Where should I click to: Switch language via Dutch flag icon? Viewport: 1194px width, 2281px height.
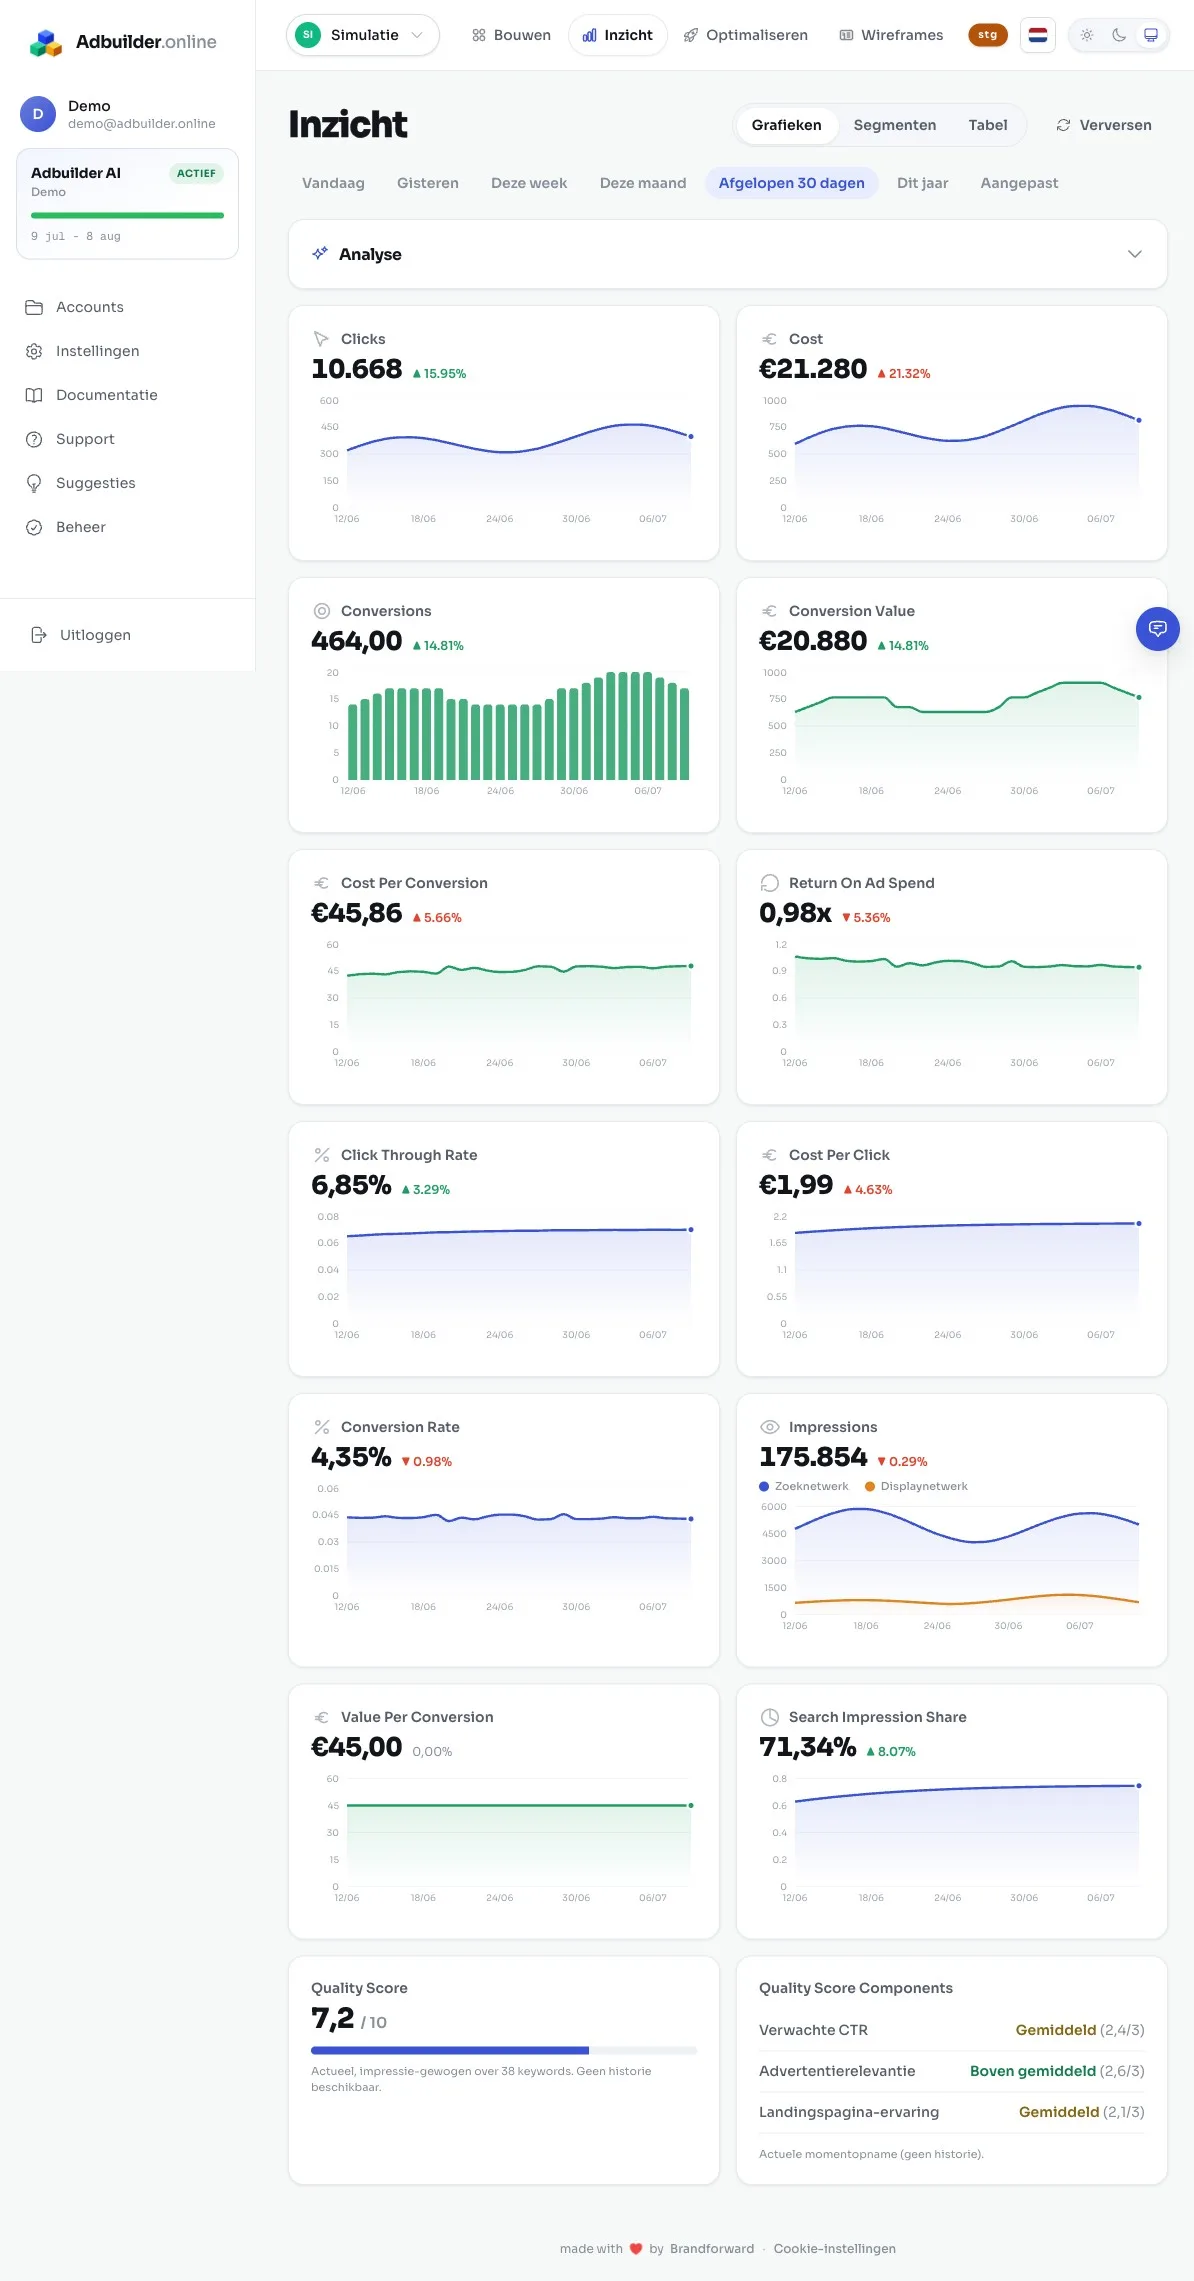click(1038, 35)
